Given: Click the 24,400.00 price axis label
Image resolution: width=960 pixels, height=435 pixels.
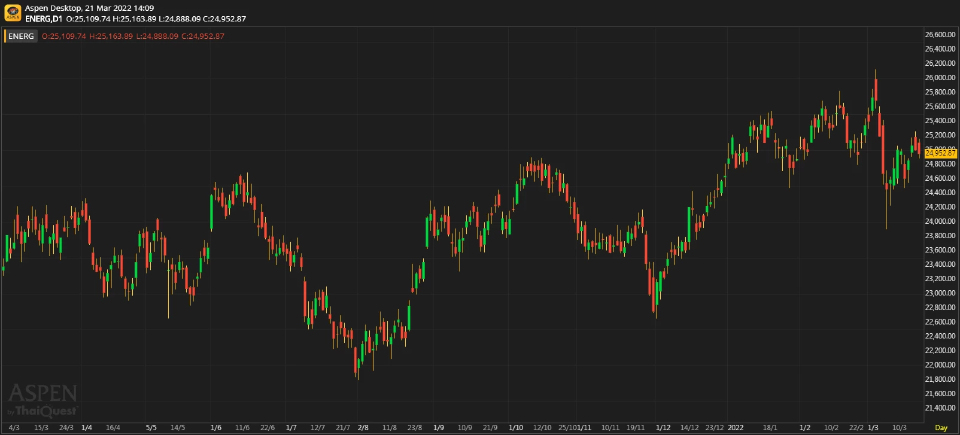Looking at the screenshot, I should [940, 192].
